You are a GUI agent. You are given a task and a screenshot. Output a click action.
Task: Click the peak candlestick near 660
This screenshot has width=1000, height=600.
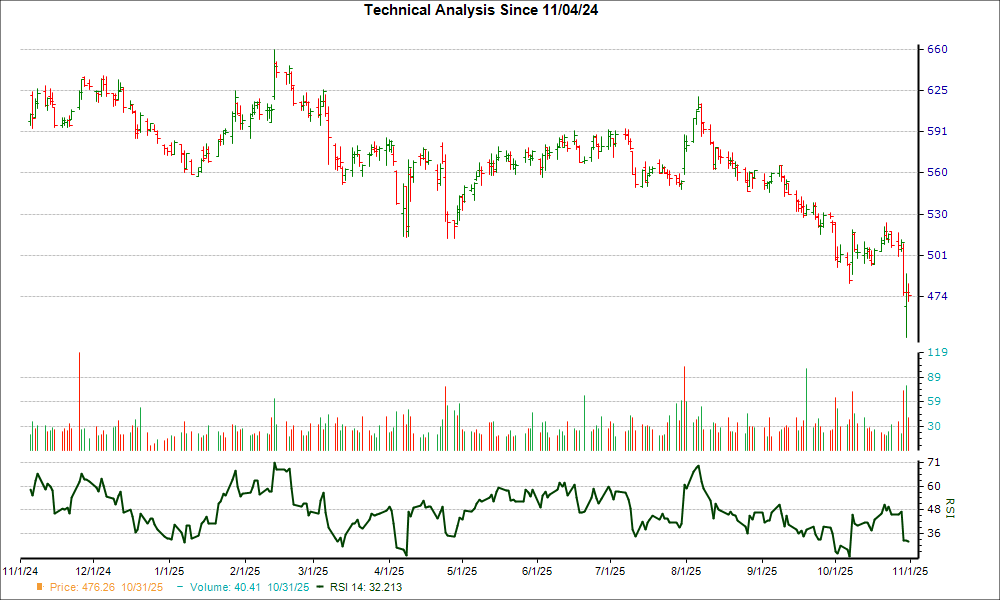tap(272, 60)
